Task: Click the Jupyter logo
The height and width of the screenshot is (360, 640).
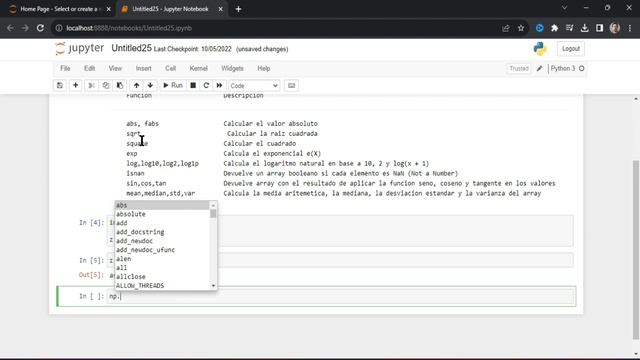Action: coord(80,48)
